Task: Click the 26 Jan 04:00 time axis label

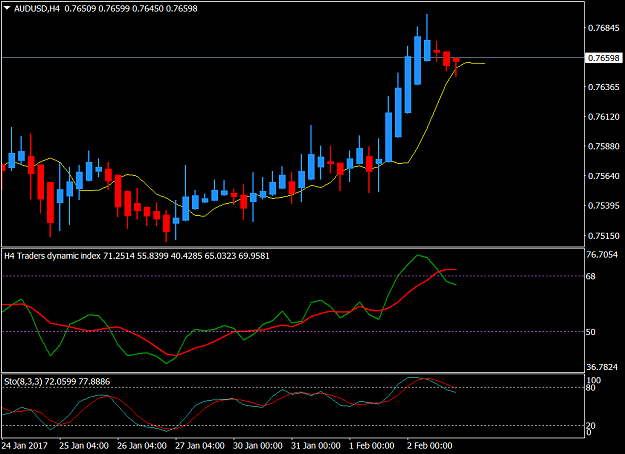Action: click(142, 446)
